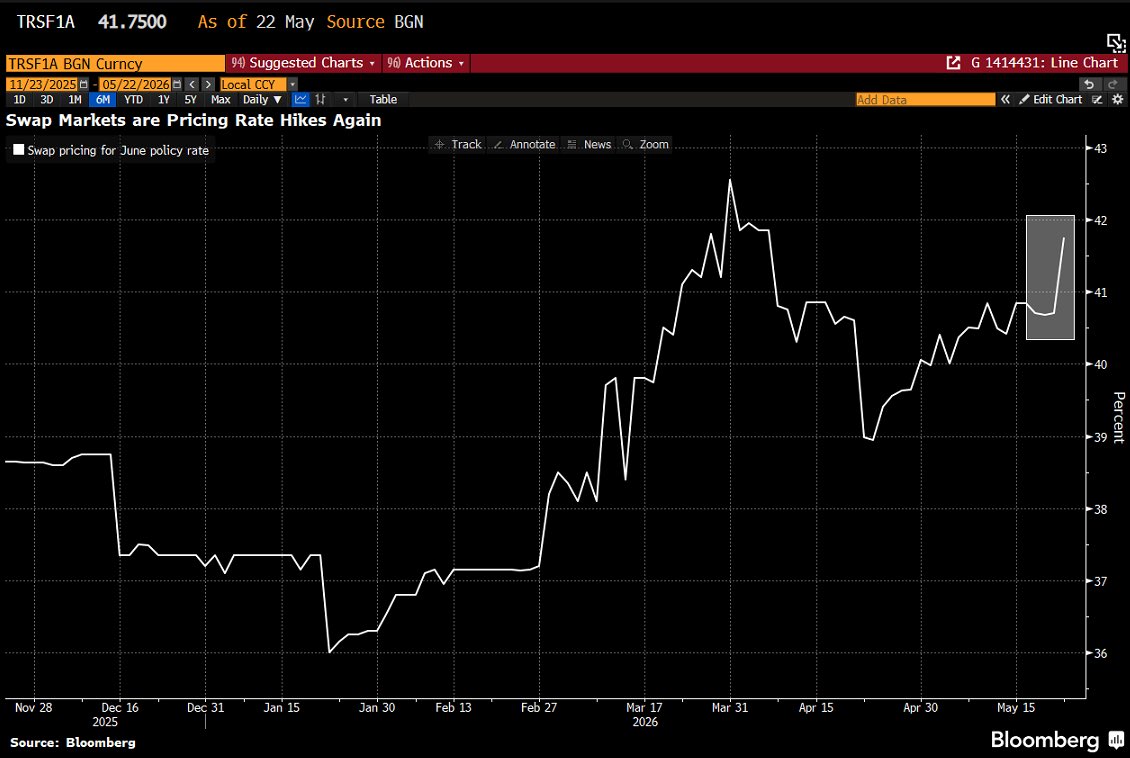The height and width of the screenshot is (758, 1130).
Task: Toggle legend box for June swap pricing
Action: [x=19, y=150]
